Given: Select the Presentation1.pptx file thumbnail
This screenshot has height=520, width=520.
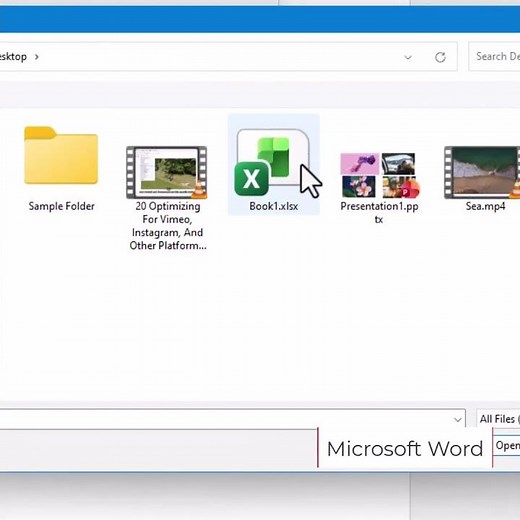Looking at the screenshot, I should tap(380, 175).
